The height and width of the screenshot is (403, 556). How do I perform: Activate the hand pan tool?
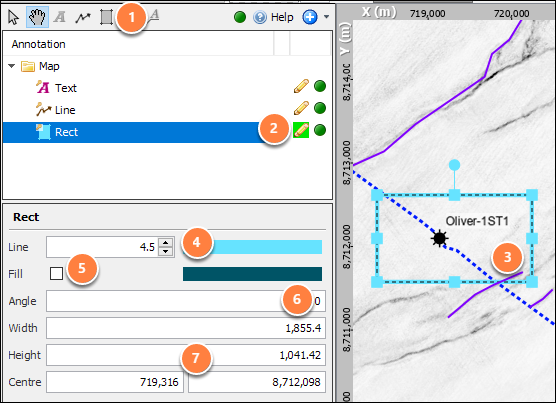point(37,17)
